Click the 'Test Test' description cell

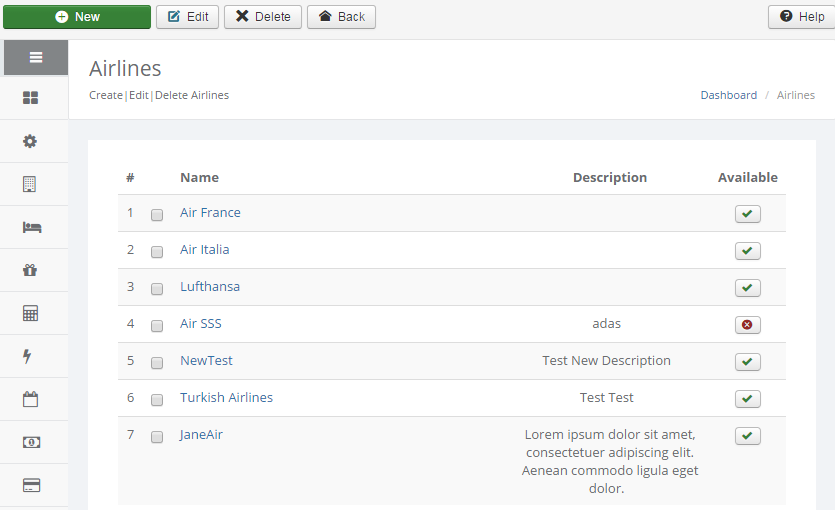[607, 398]
